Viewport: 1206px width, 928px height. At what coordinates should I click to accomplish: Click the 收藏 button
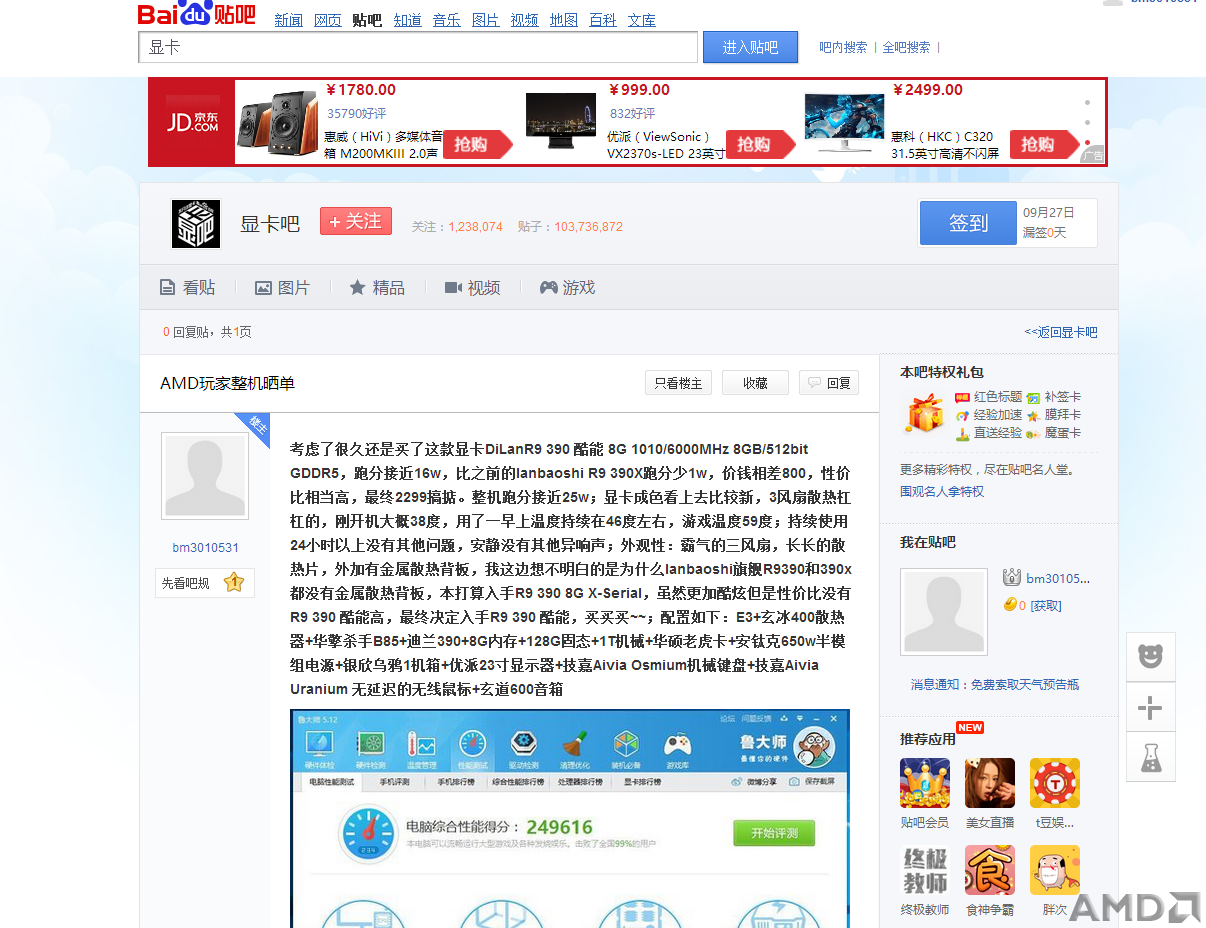tap(755, 383)
